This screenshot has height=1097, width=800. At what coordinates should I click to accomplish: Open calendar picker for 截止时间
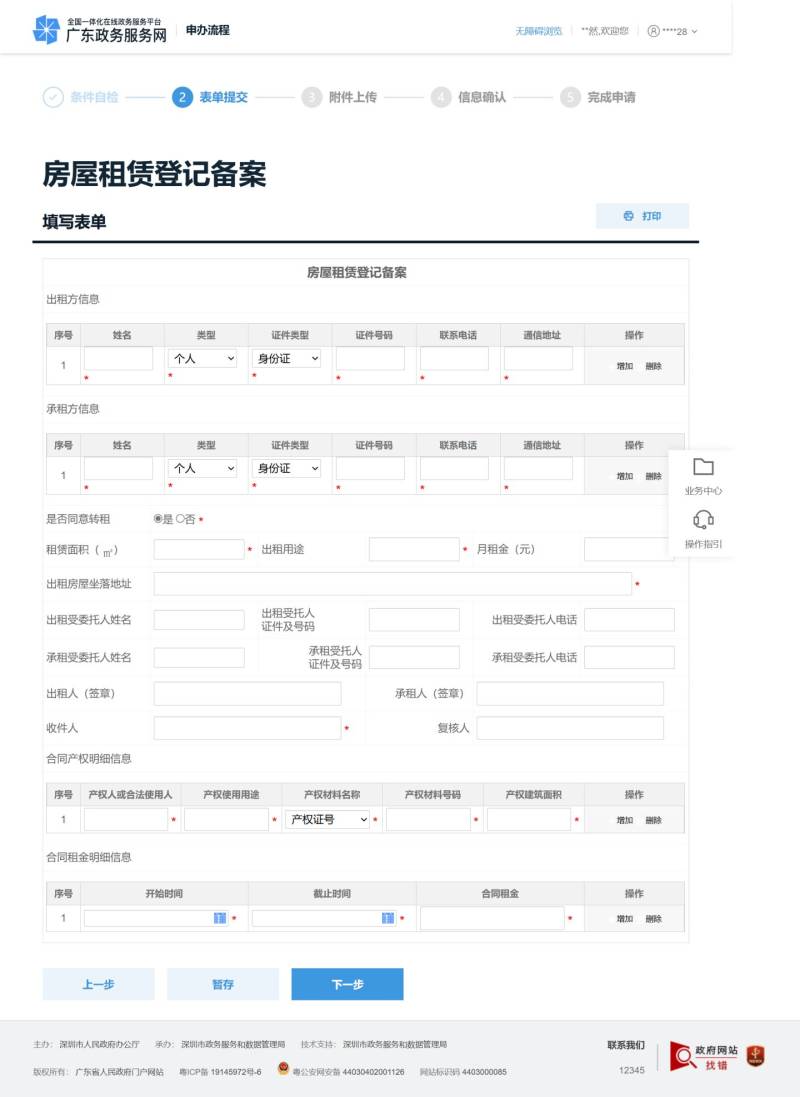point(388,918)
